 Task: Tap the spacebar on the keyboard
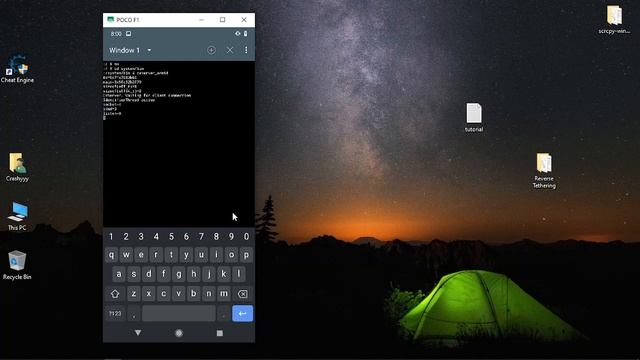(x=179, y=313)
